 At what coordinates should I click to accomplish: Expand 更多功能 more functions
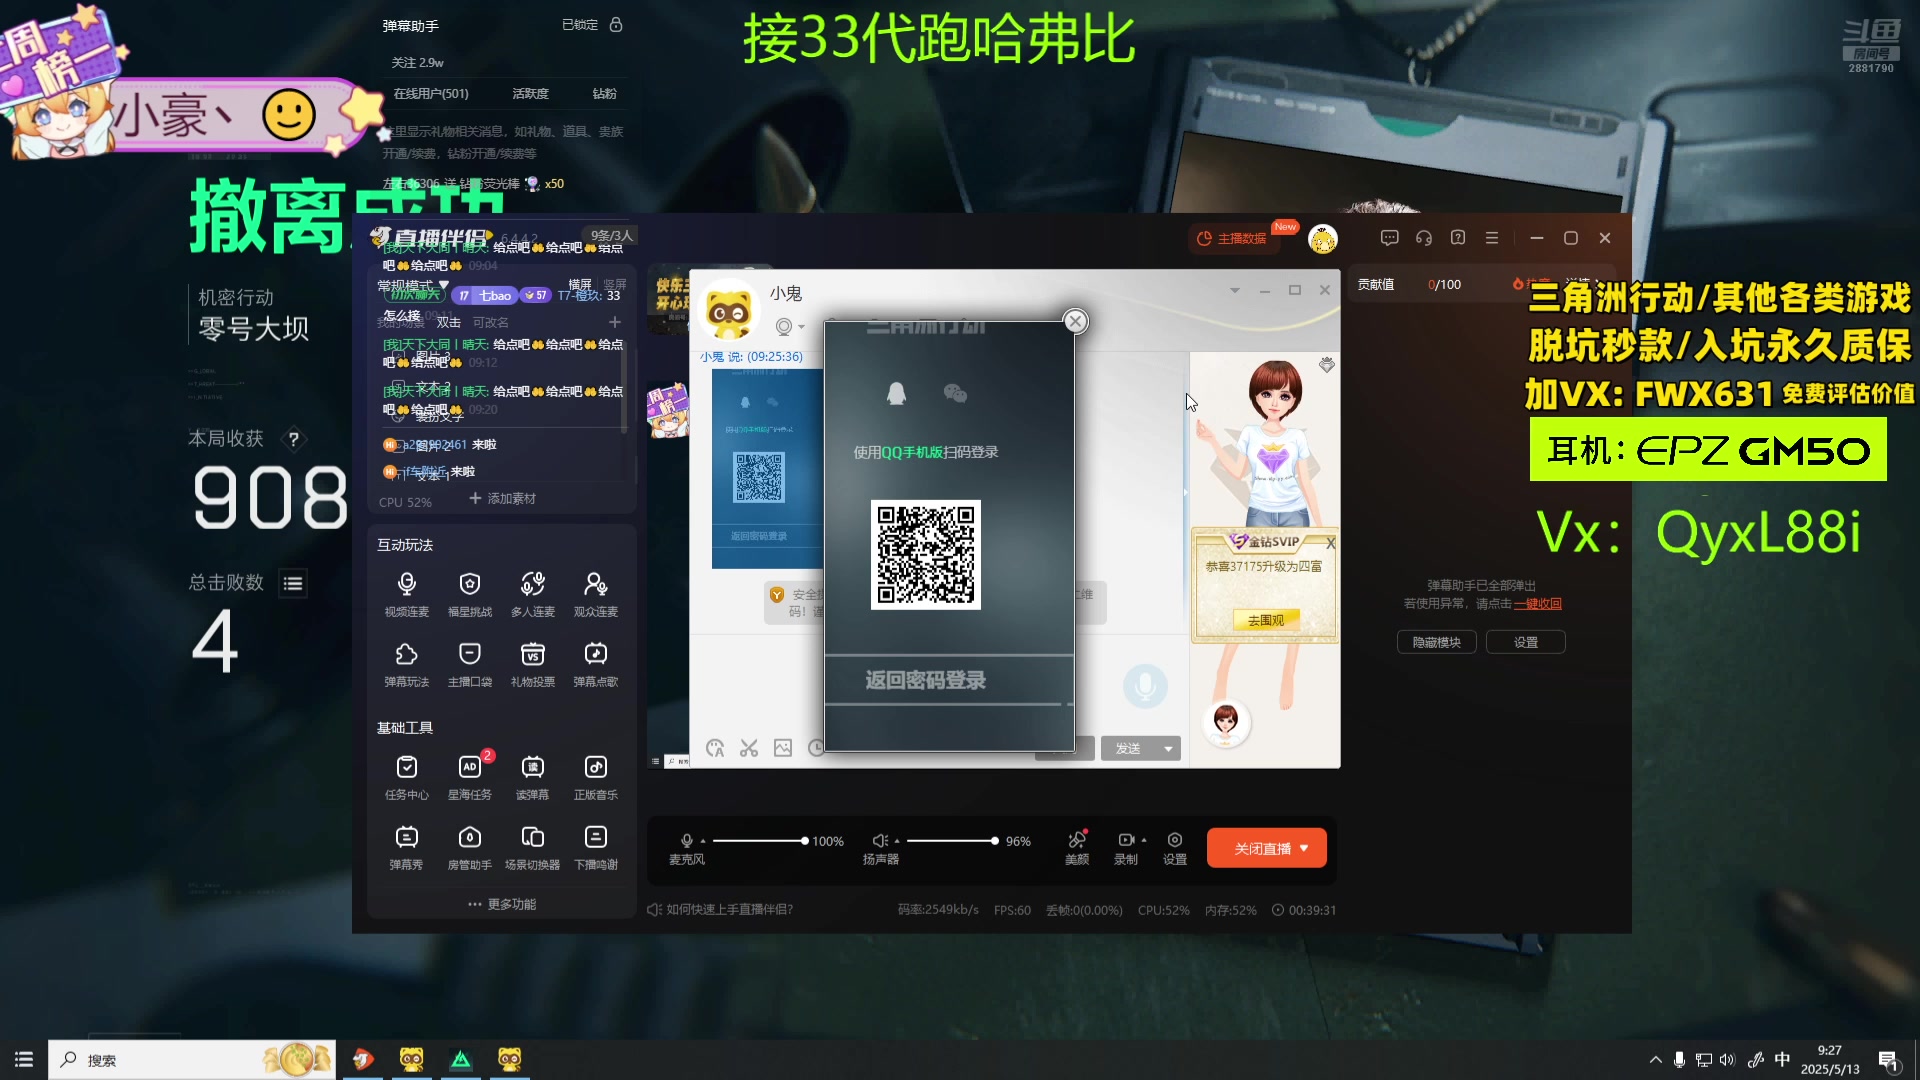pos(502,904)
